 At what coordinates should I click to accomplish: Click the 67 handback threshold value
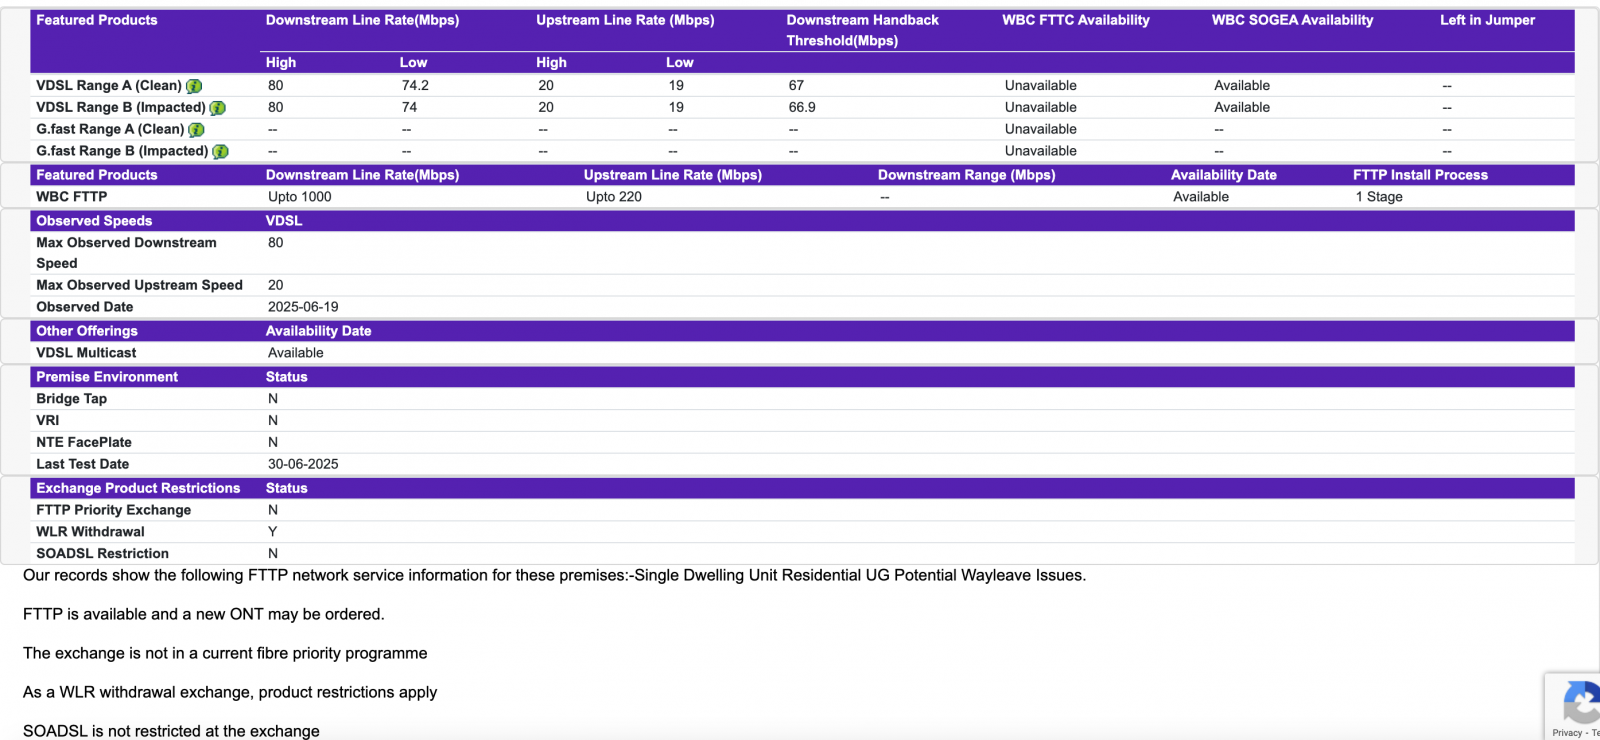click(796, 86)
